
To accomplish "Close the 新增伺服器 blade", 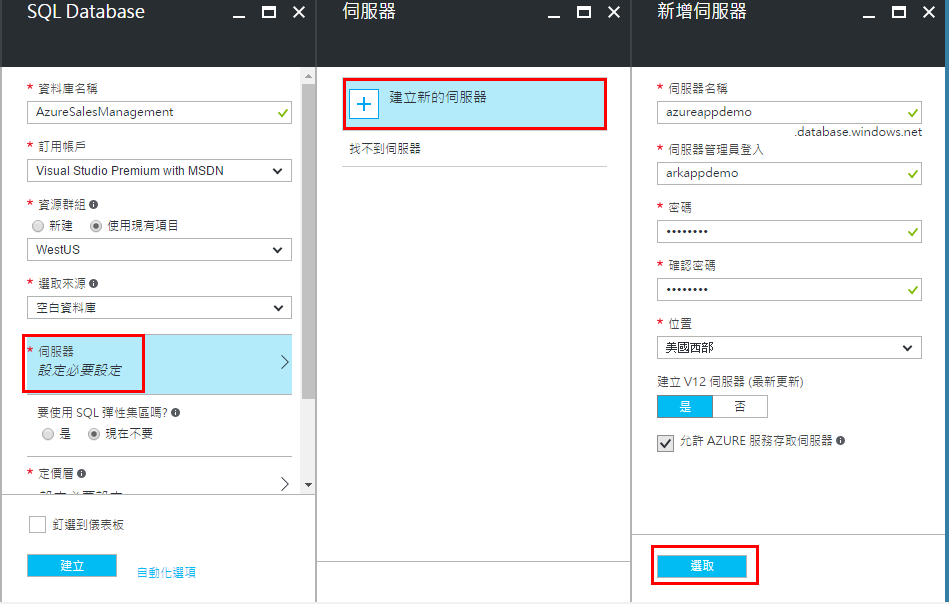I will pos(929,12).
